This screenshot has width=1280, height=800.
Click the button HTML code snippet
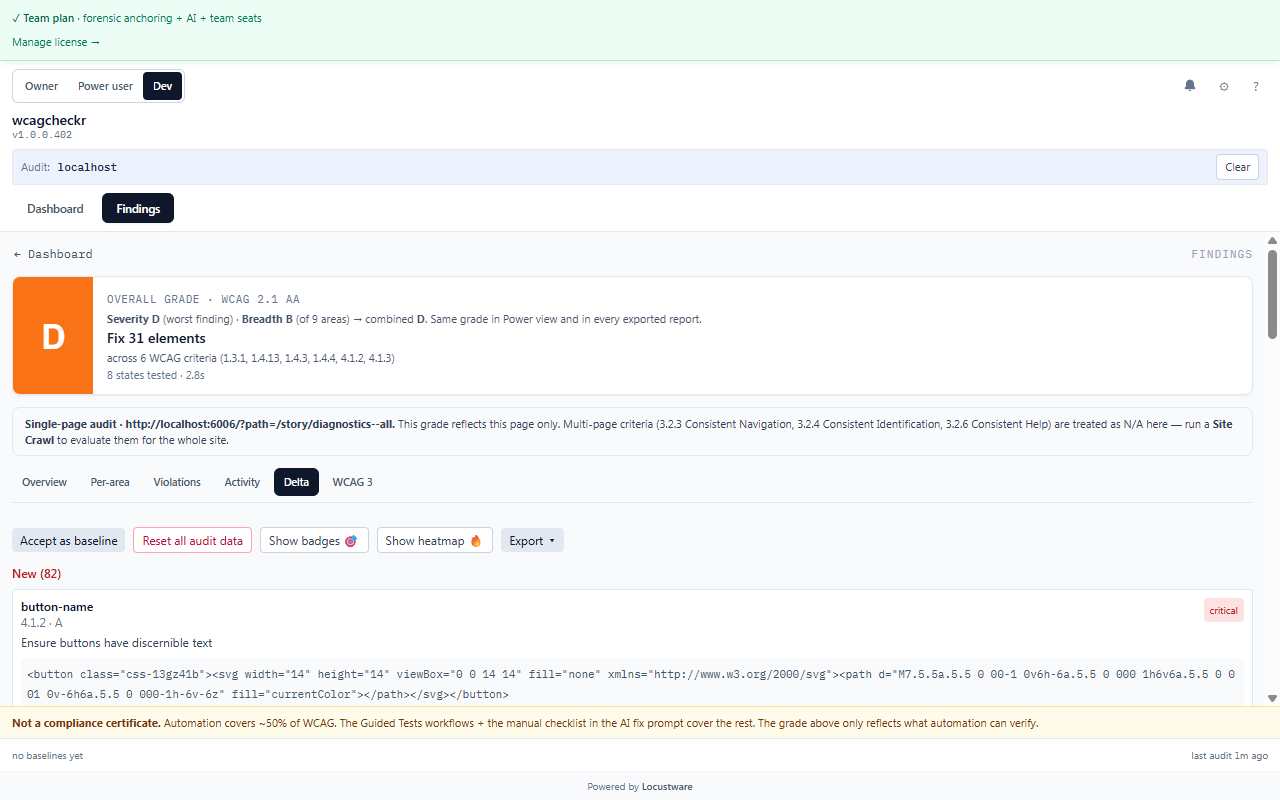click(x=632, y=684)
